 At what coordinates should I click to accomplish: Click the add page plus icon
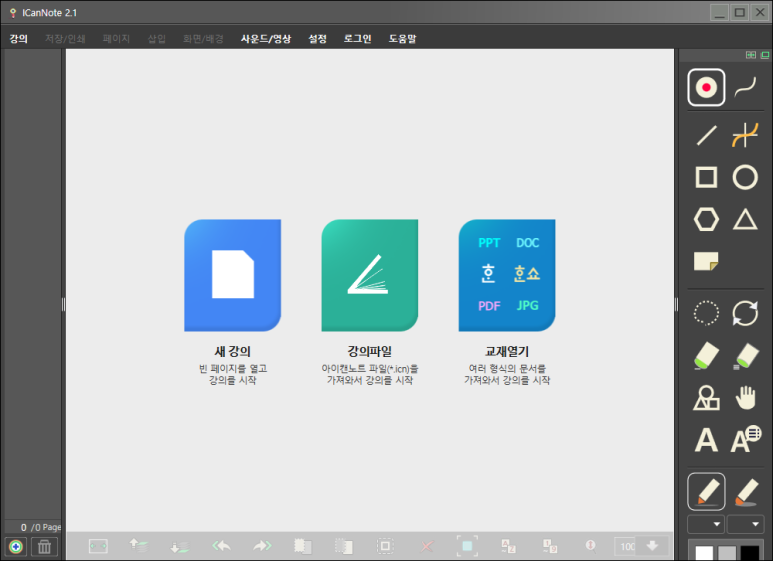click(x=16, y=547)
